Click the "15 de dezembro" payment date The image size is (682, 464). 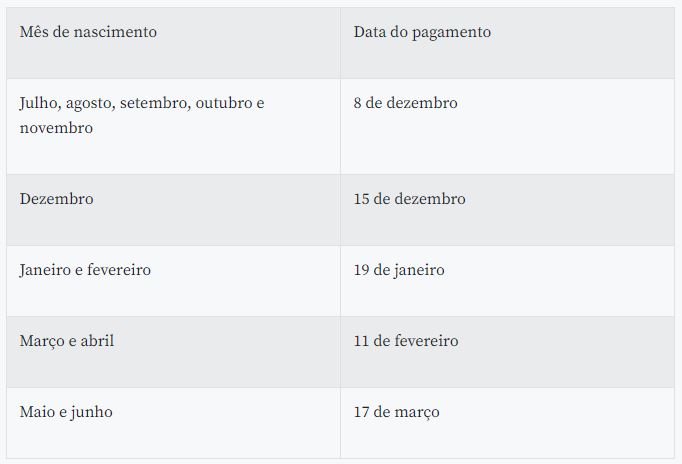409,199
